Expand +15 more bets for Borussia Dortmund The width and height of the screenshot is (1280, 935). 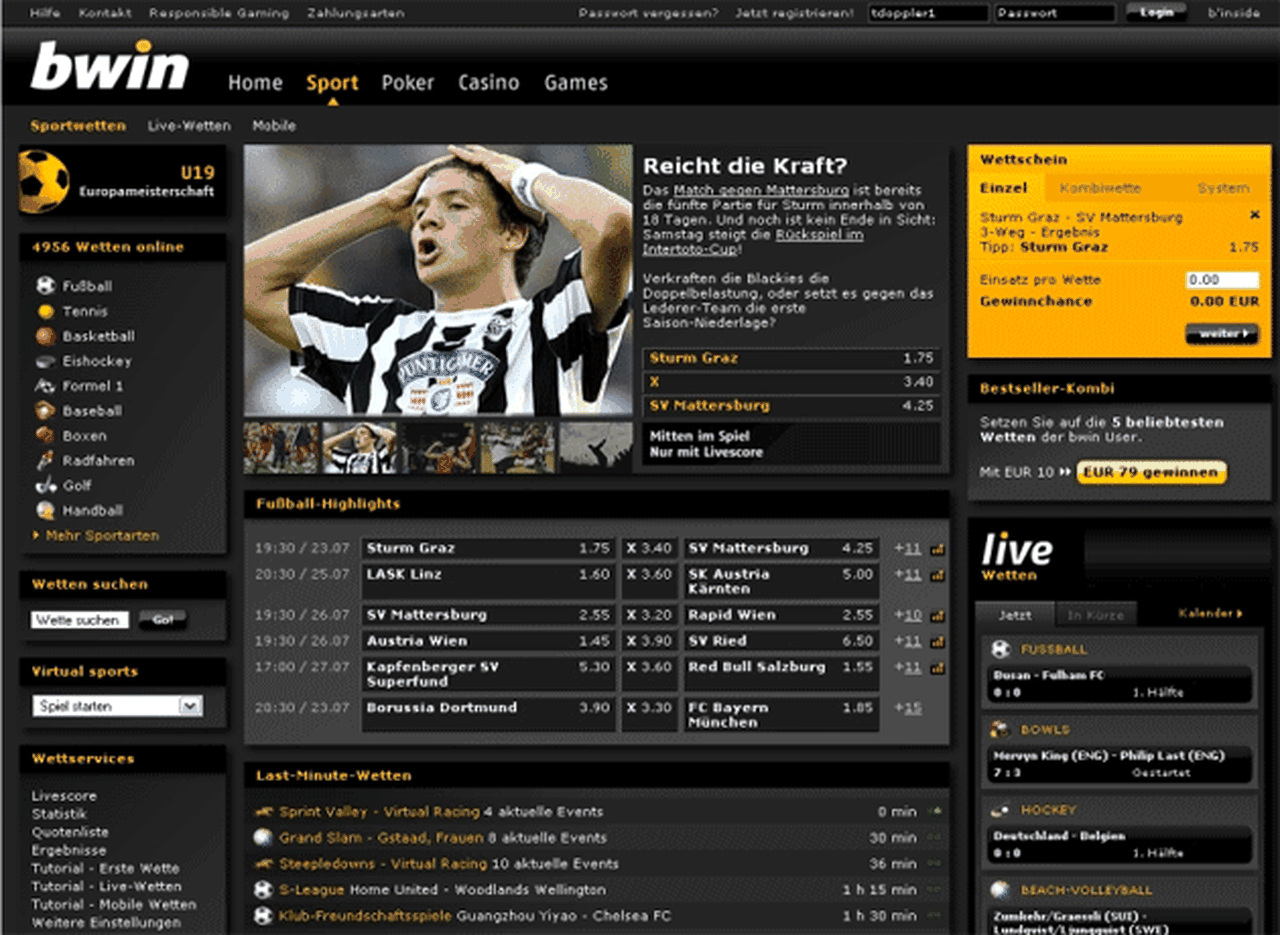click(908, 708)
